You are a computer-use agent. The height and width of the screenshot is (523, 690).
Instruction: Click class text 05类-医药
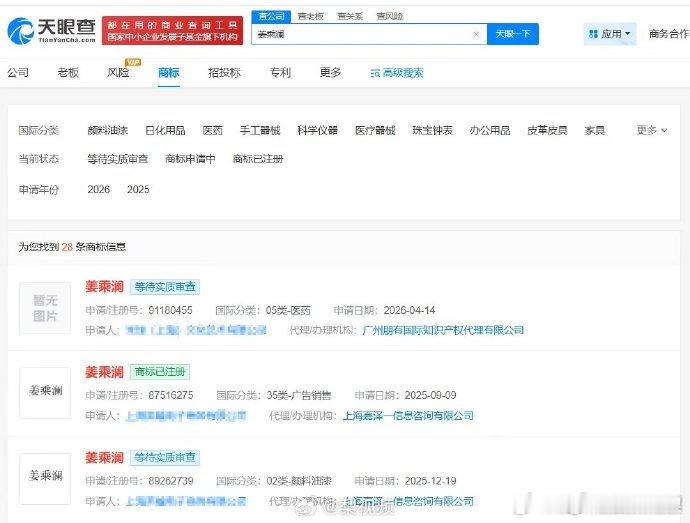(x=289, y=310)
